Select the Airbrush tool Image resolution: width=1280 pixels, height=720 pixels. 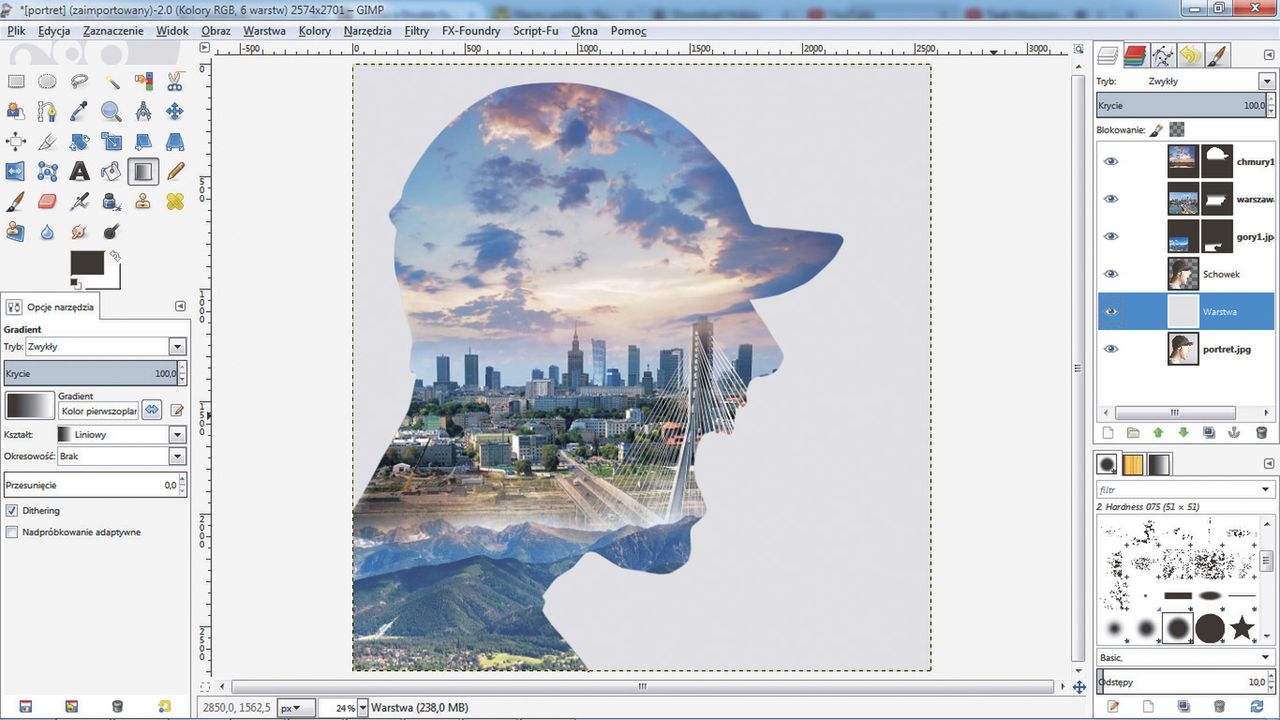79,202
